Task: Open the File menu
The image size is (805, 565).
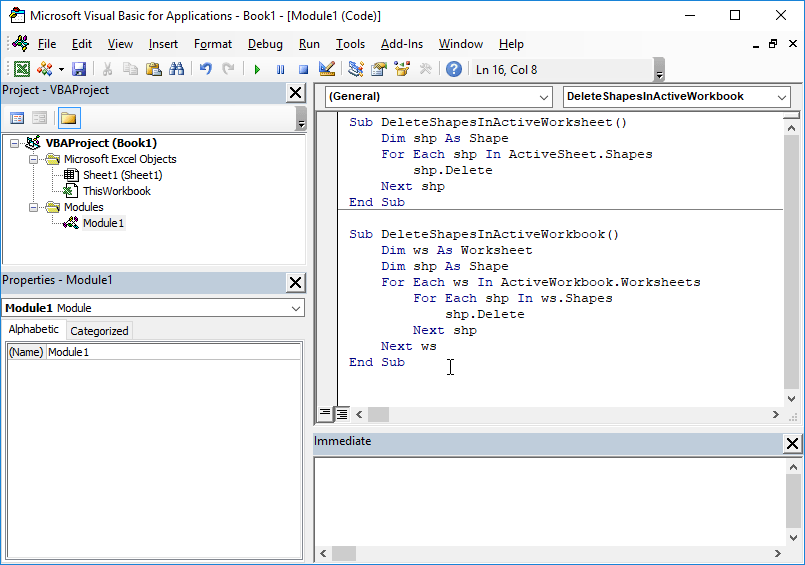Action: (x=47, y=44)
